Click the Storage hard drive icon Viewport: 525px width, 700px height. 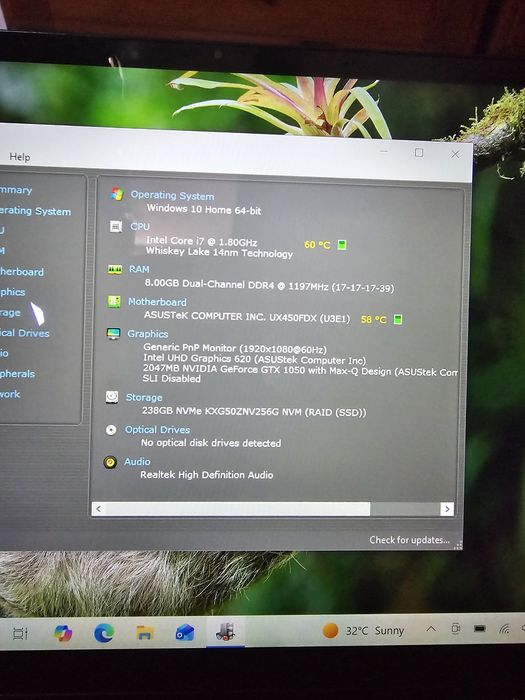(x=112, y=397)
